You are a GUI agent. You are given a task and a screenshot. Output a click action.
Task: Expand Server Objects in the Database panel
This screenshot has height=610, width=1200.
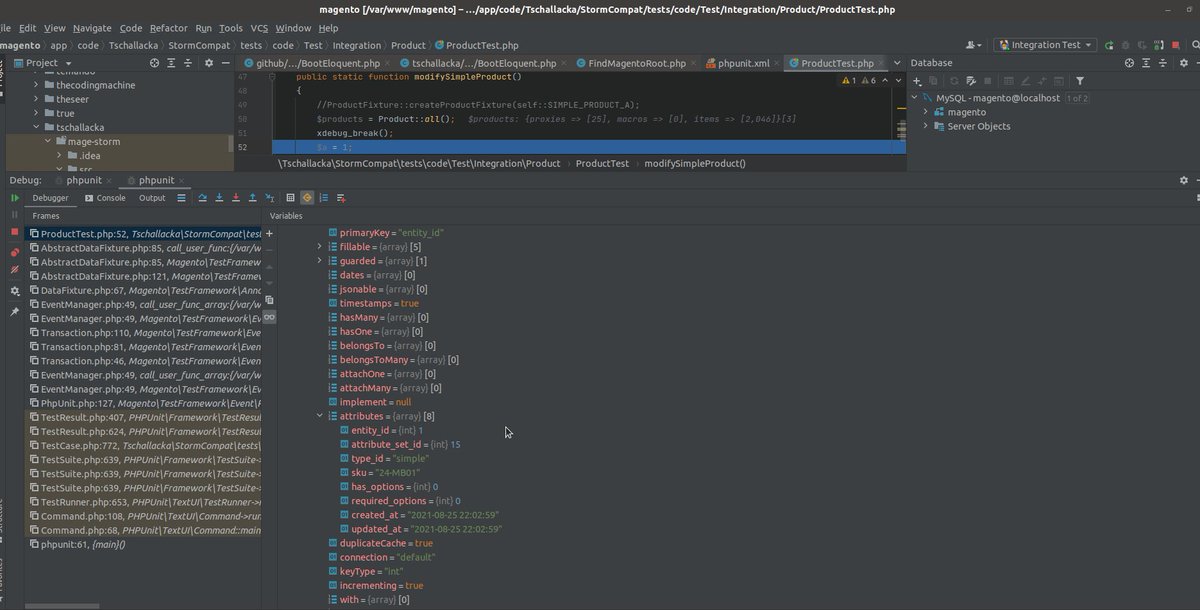coord(926,126)
